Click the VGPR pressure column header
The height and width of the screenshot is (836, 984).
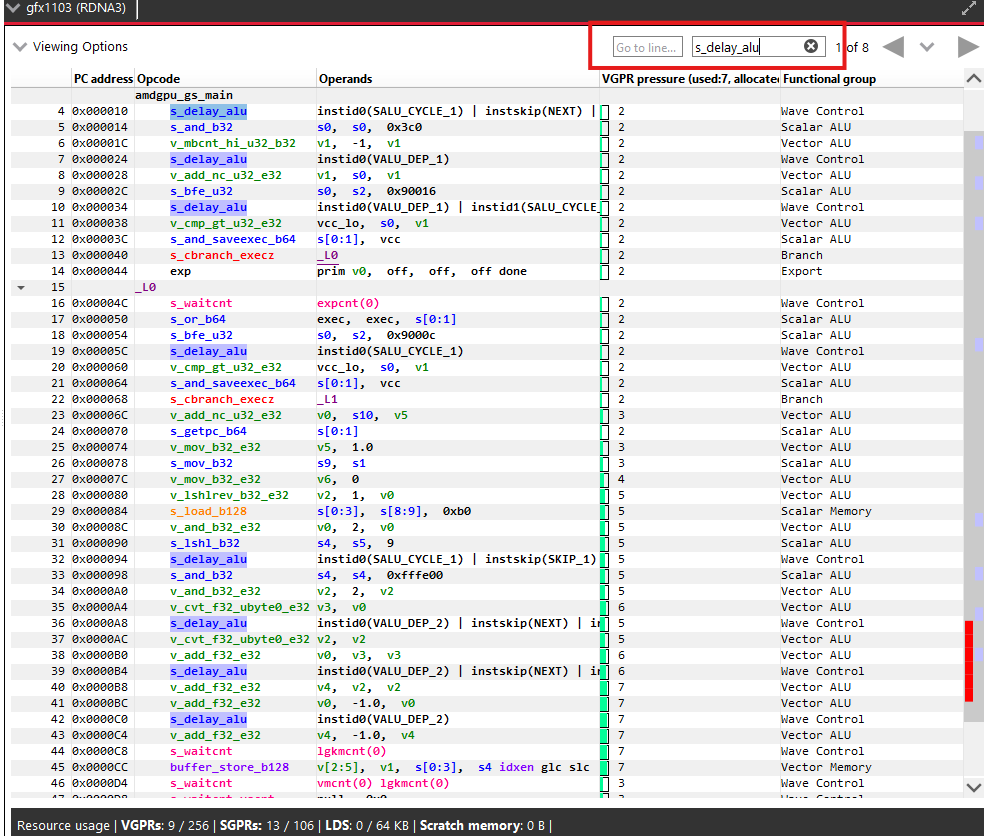tap(688, 79)
